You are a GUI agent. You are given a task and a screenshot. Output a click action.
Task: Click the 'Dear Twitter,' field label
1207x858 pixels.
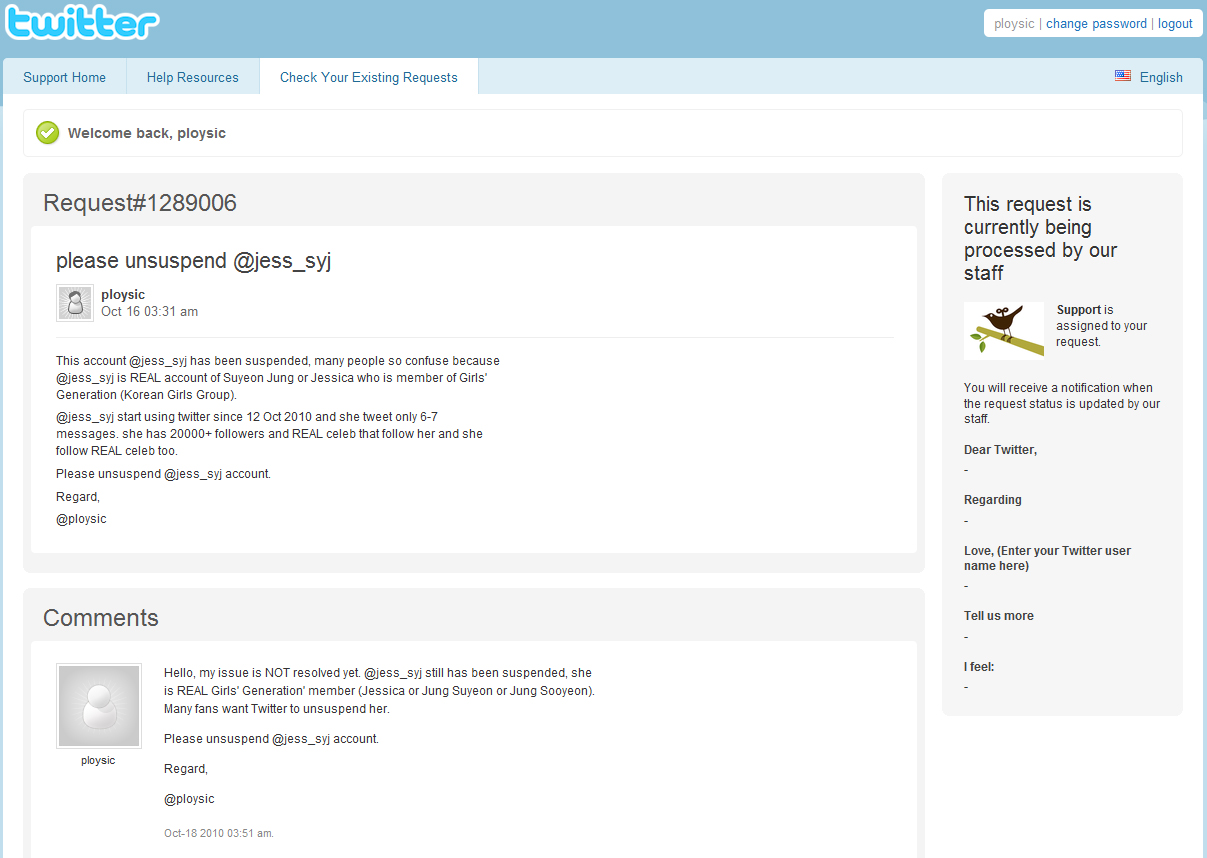coord(1000,450)
